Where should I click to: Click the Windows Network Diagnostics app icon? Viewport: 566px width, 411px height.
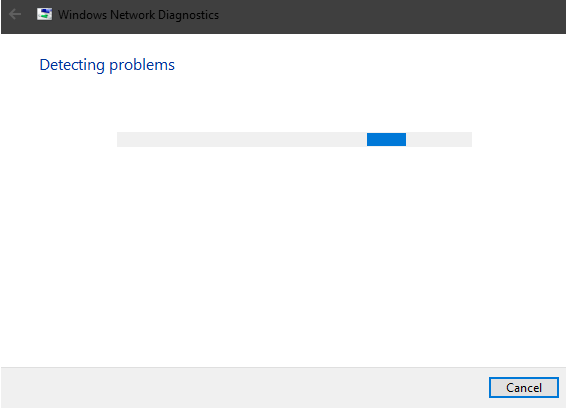[x=44, y=14]
